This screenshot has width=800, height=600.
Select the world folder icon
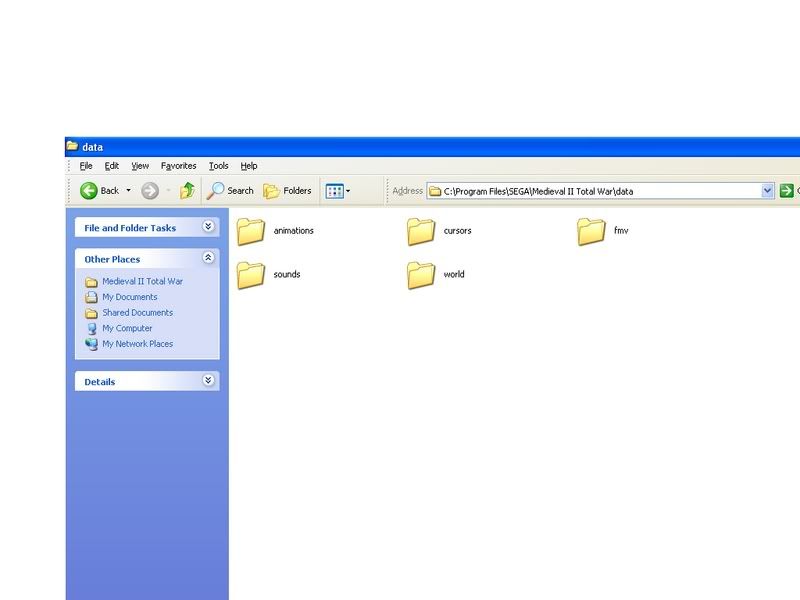point(421,275)
